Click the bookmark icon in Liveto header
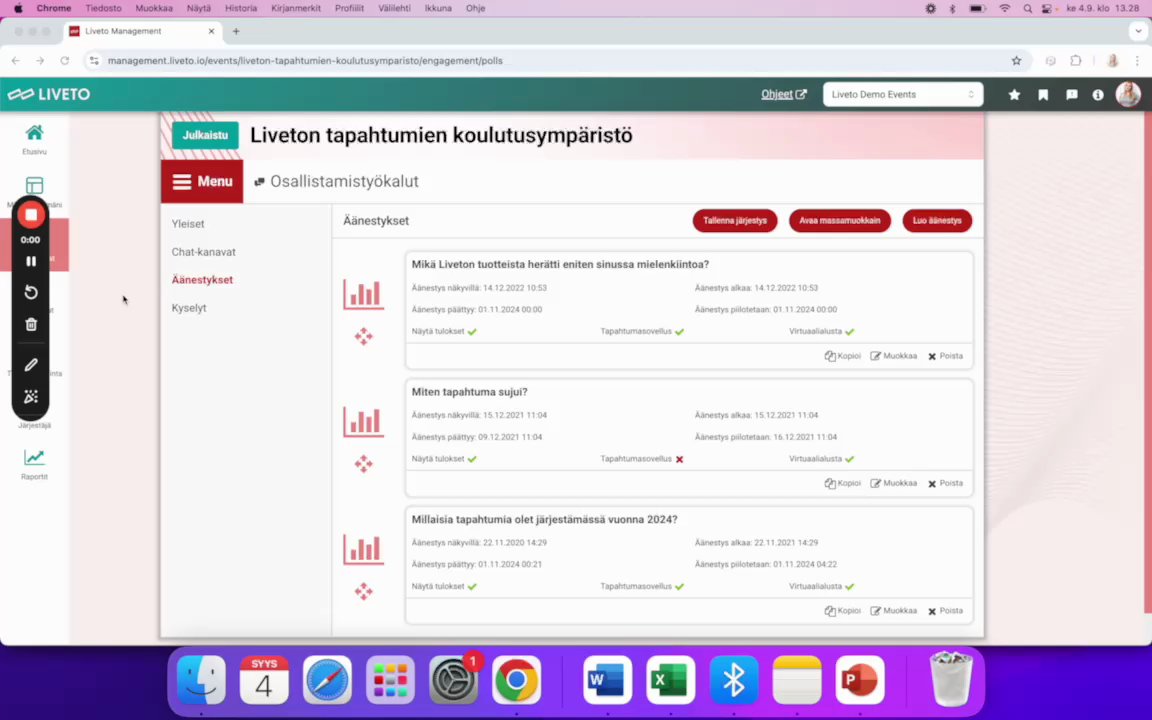This screenshot has height=720, width=1152. point(1043,95)
